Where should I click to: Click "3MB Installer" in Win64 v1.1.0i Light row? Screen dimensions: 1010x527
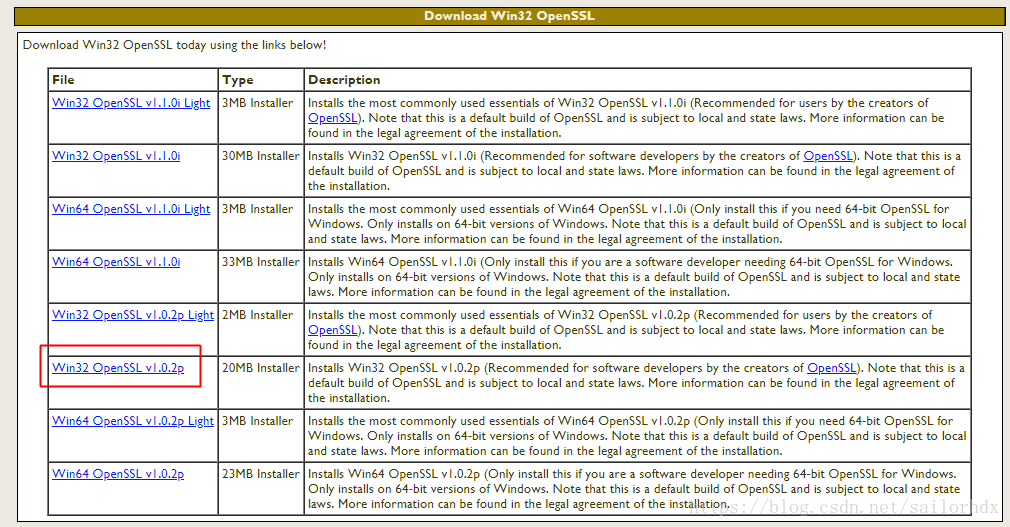pyautogui.click(x=258, y=209)
